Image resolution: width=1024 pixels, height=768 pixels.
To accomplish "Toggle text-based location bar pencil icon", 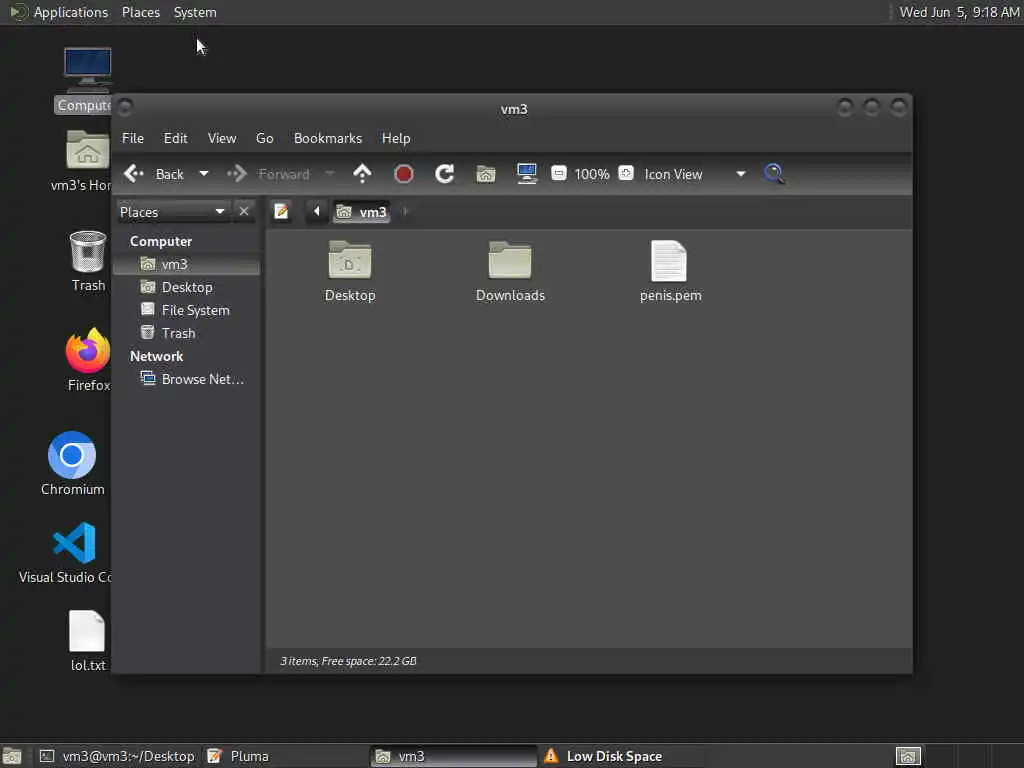I will pos(281,212).
